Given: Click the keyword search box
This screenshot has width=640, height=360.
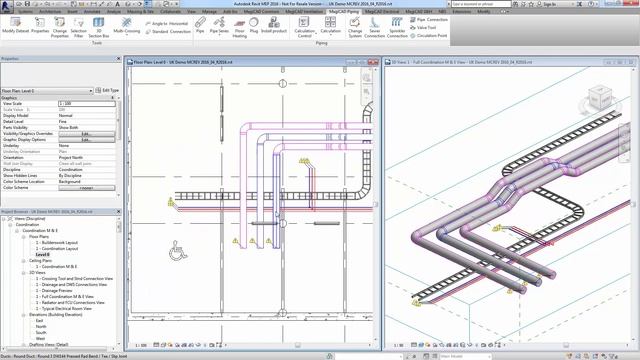Looking at the screenshot, I should coord(481,4).
